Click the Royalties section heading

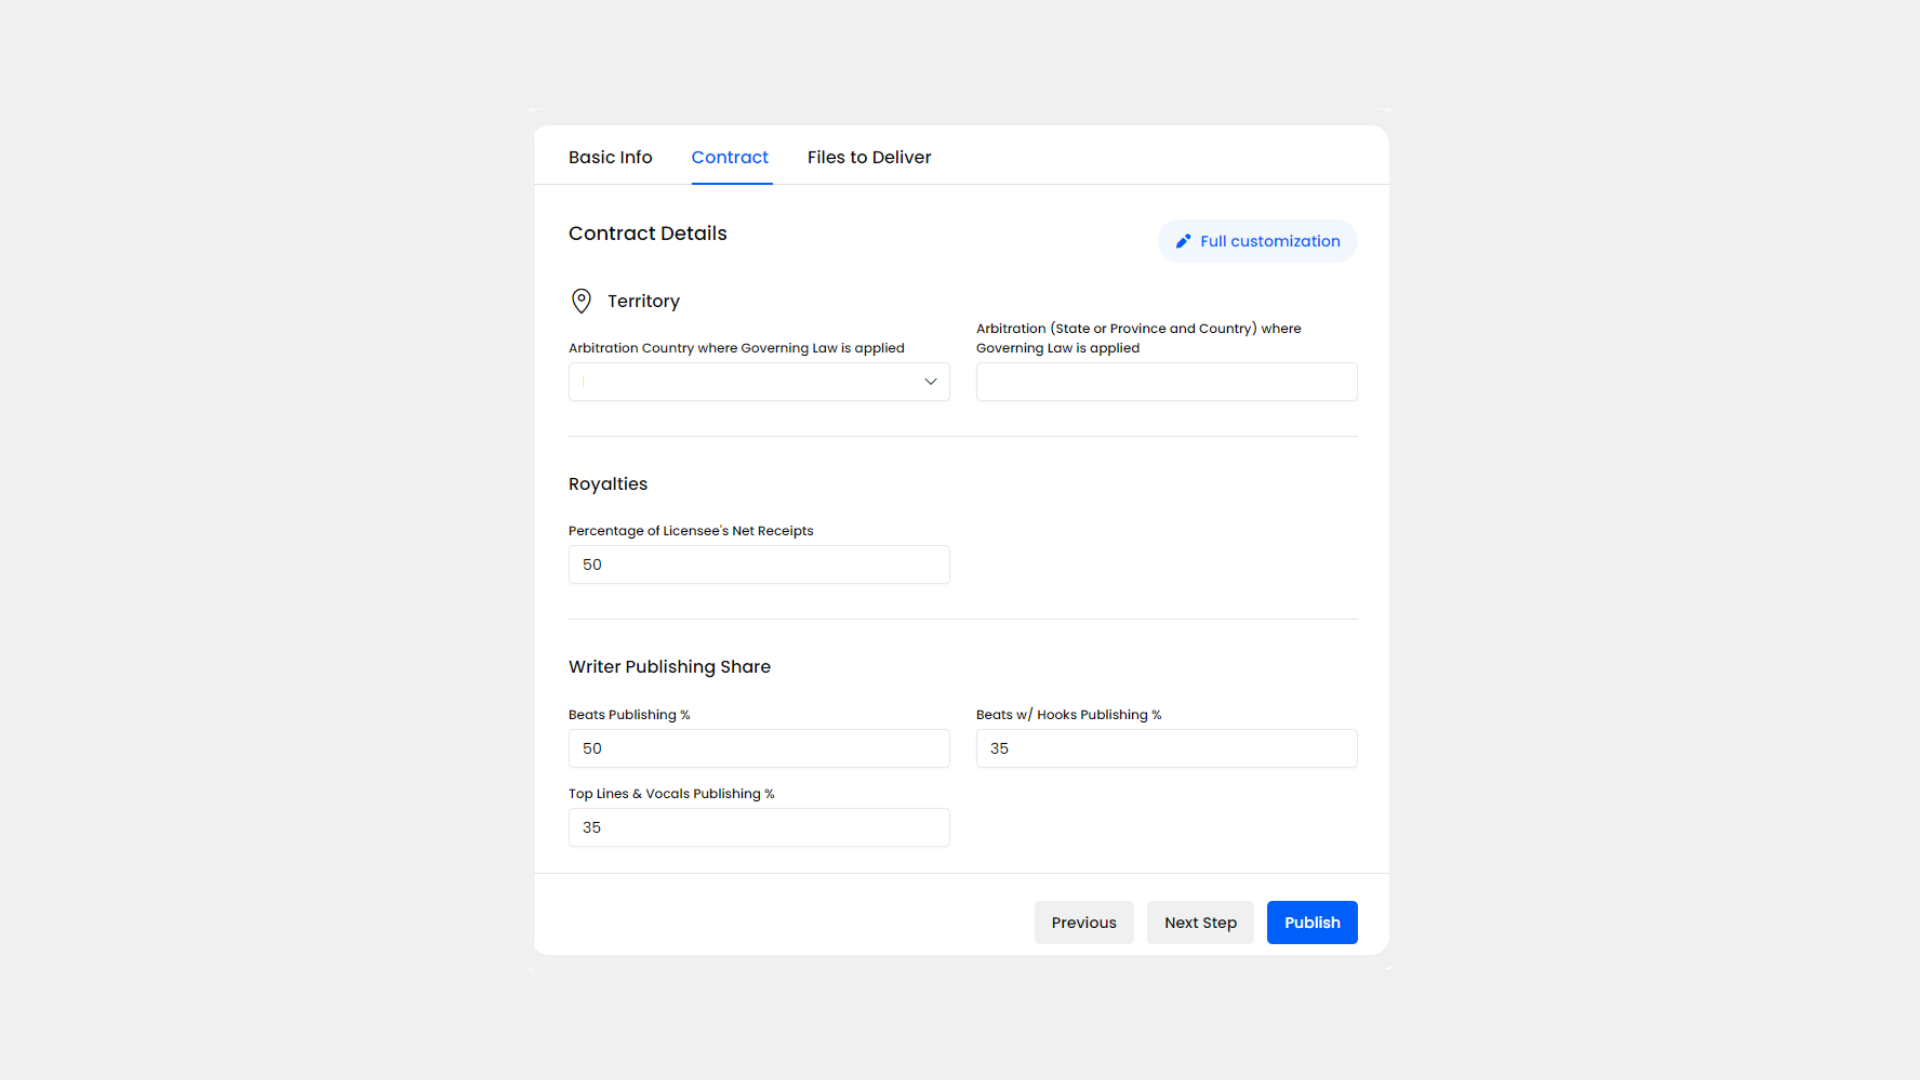pyautogui.click(x=607, y=484)
